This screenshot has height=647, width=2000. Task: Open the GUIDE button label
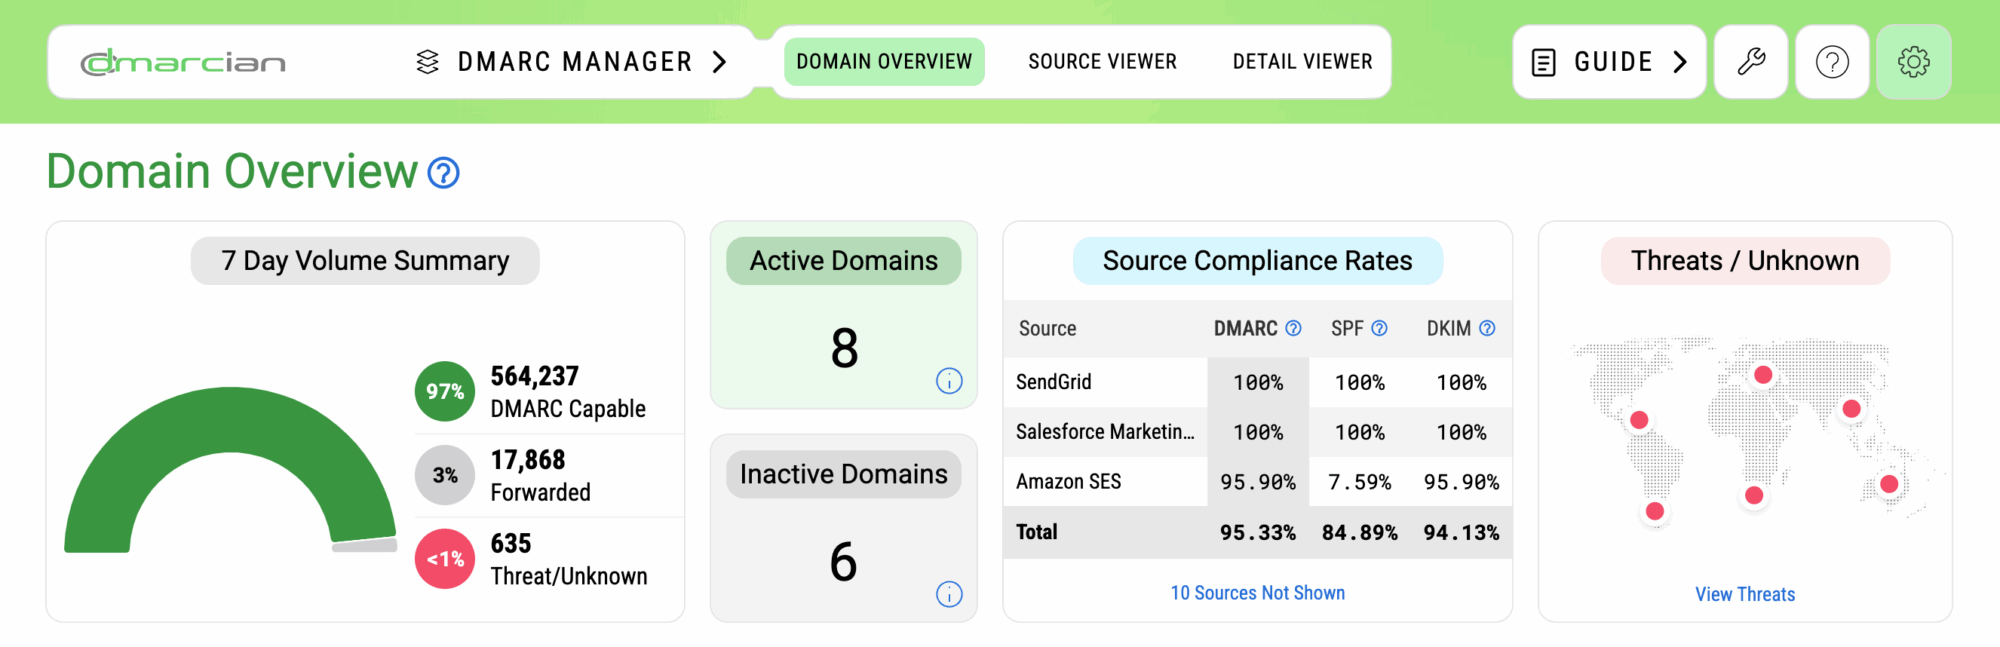pyautogui.click(x=1613, y=62)
